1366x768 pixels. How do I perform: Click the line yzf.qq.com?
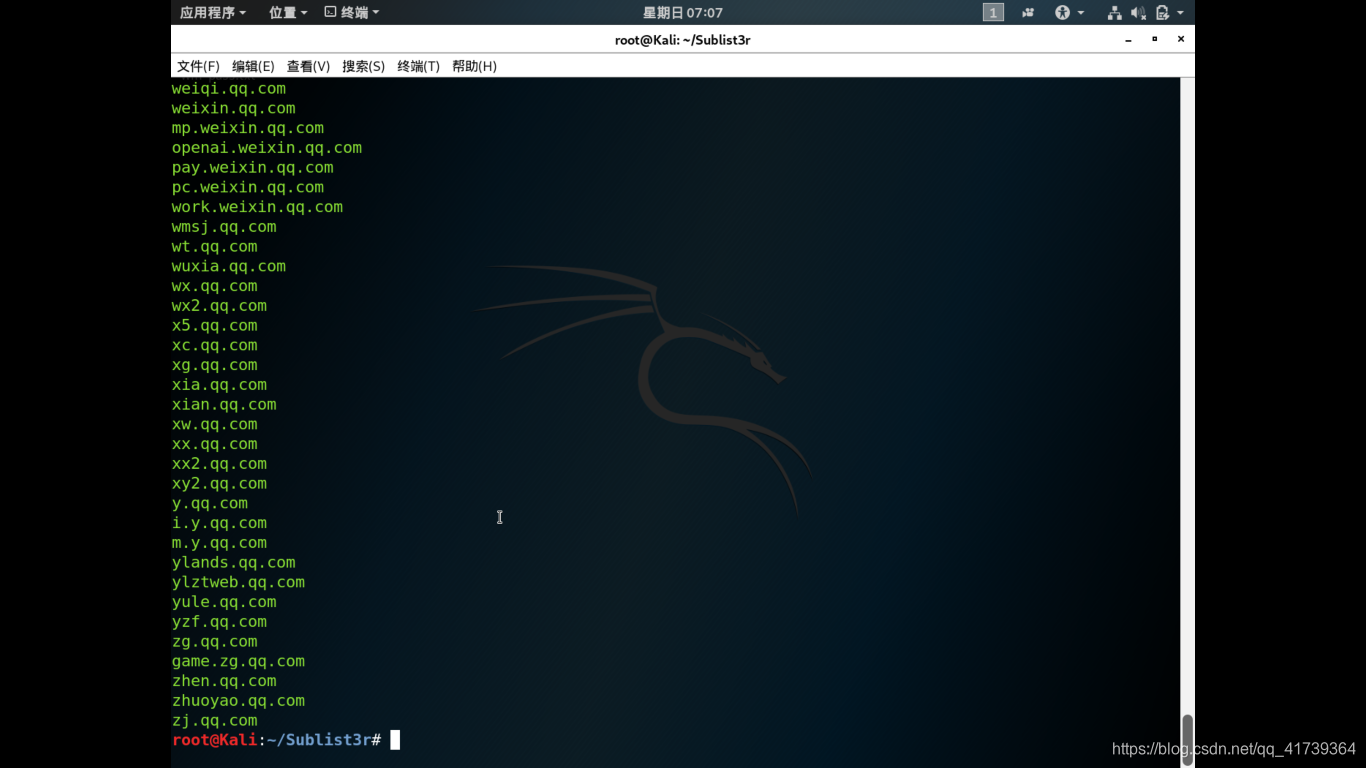[x=219, y=622]
